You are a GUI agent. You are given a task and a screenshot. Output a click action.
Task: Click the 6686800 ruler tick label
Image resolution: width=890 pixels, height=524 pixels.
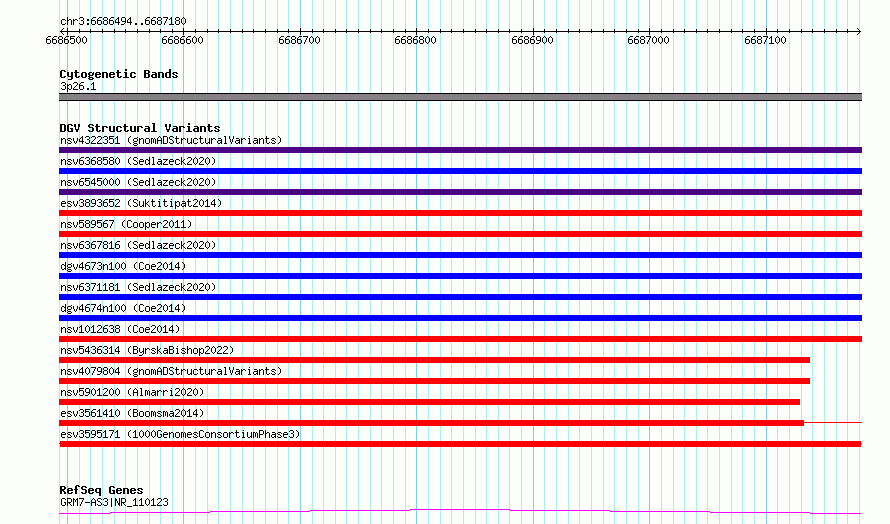(415, 40)
